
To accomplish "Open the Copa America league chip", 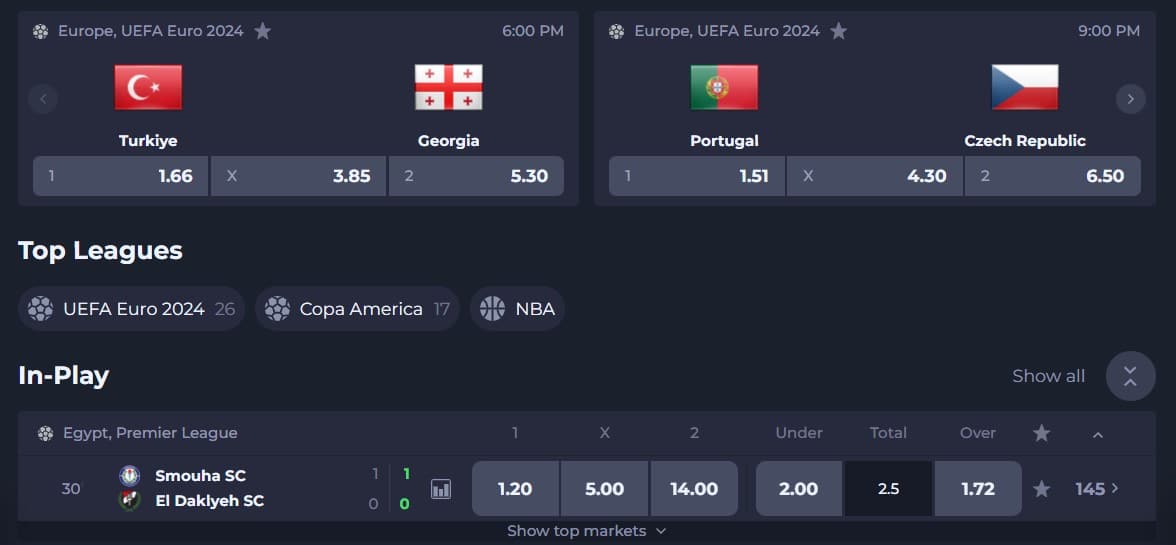I will click(x=357, y=308).
